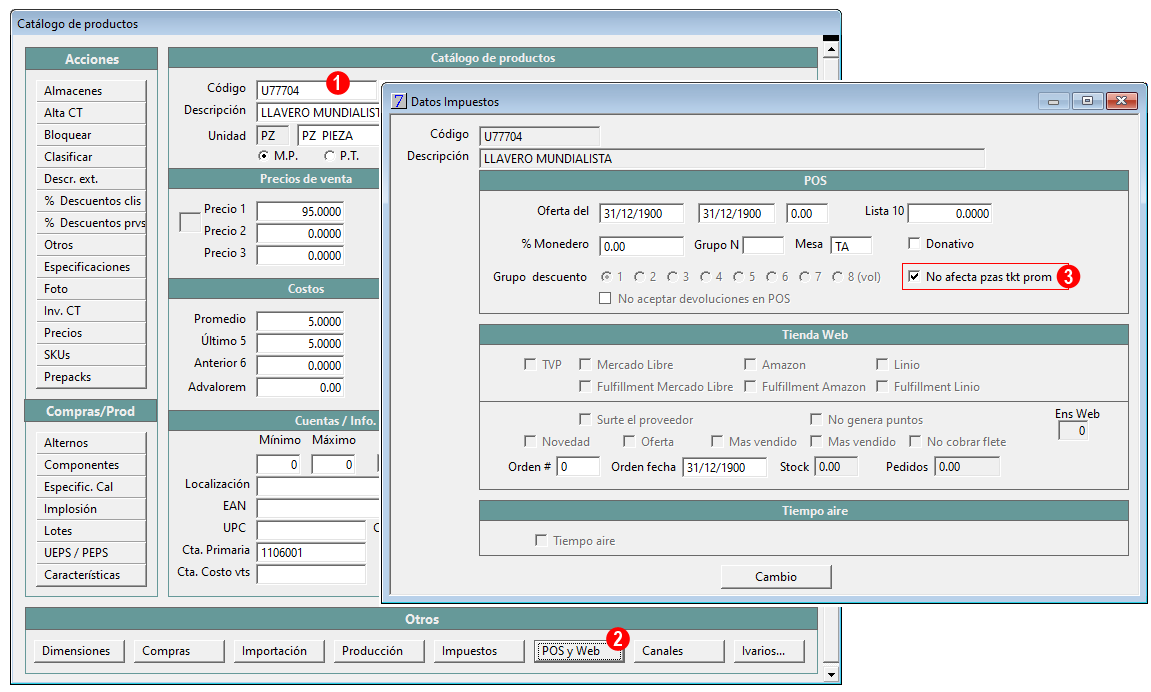
Task: Click the Mesa field showing TA
Action: point(852,247)
